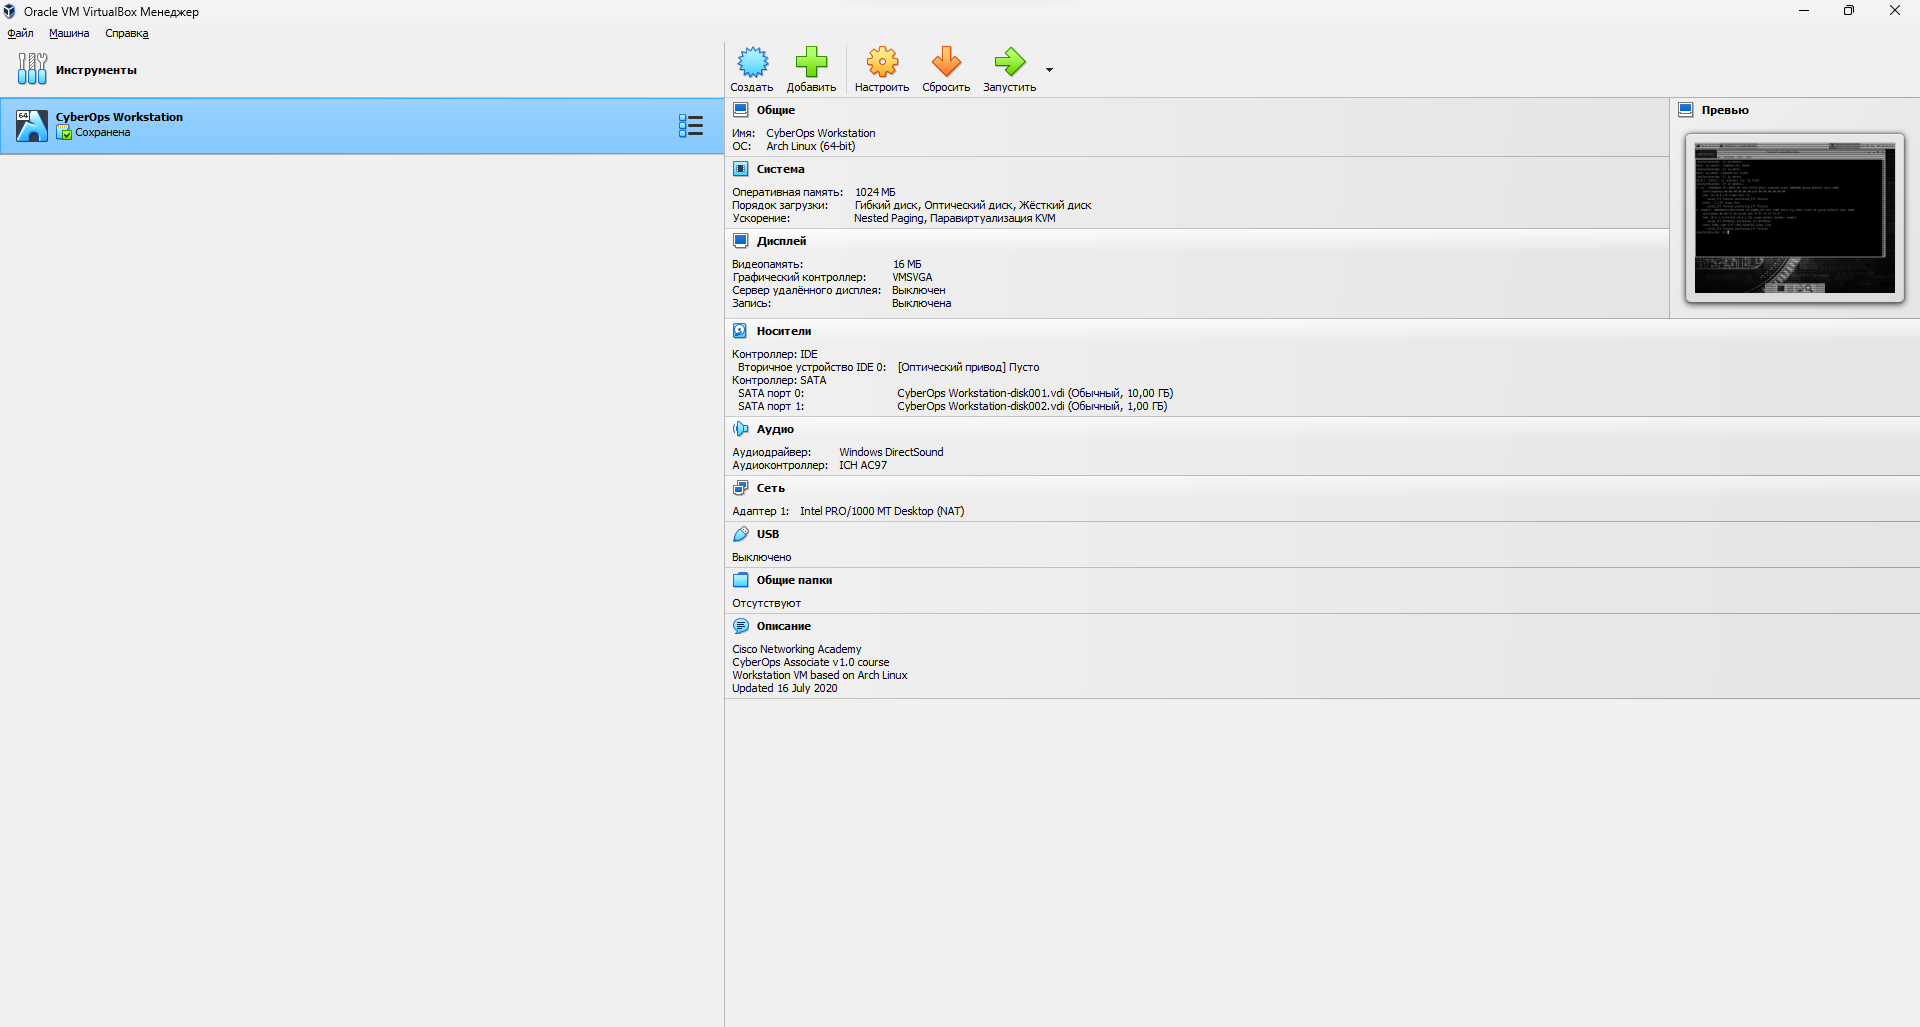Viewport: 1920px width, 1027px height.
Task: Click the 1024 МБ memory value
Action: click(875, 192)
